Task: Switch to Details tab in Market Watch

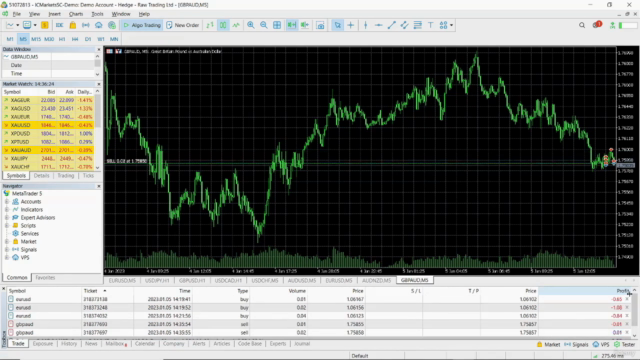Action: click(x=41, y=176)
